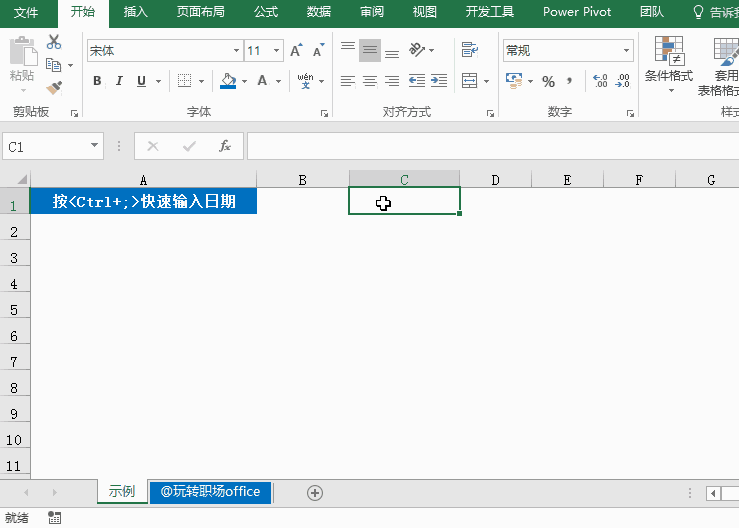The image size is (739, 528).
Task: Open the 公式 ribbon tab
Action: [x=266, y=12]
